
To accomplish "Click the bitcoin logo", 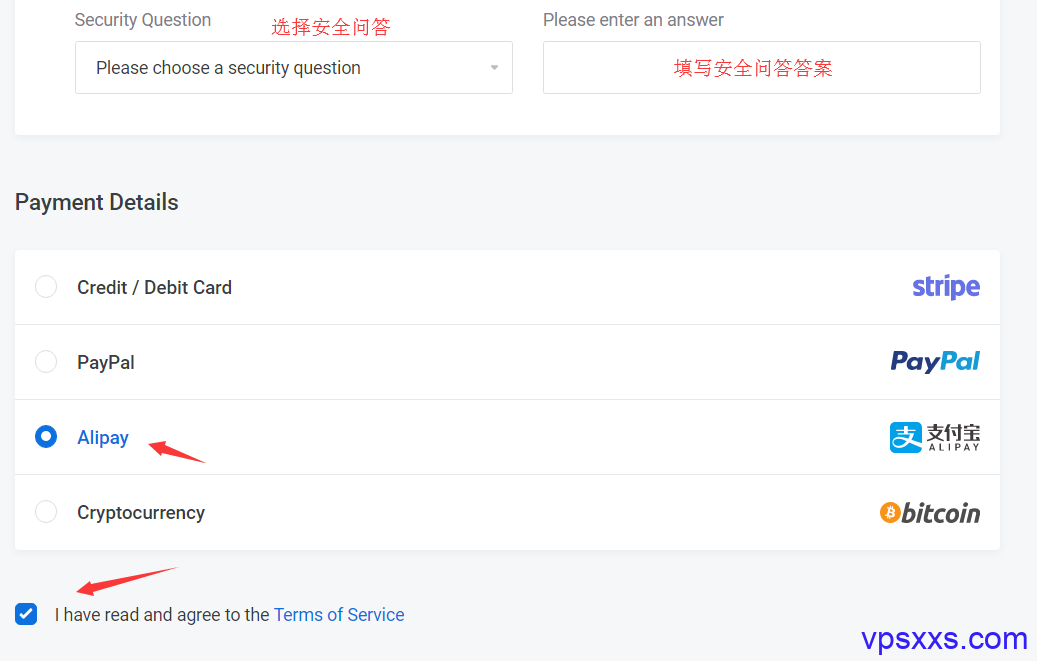I will click(x=930, y=513).
